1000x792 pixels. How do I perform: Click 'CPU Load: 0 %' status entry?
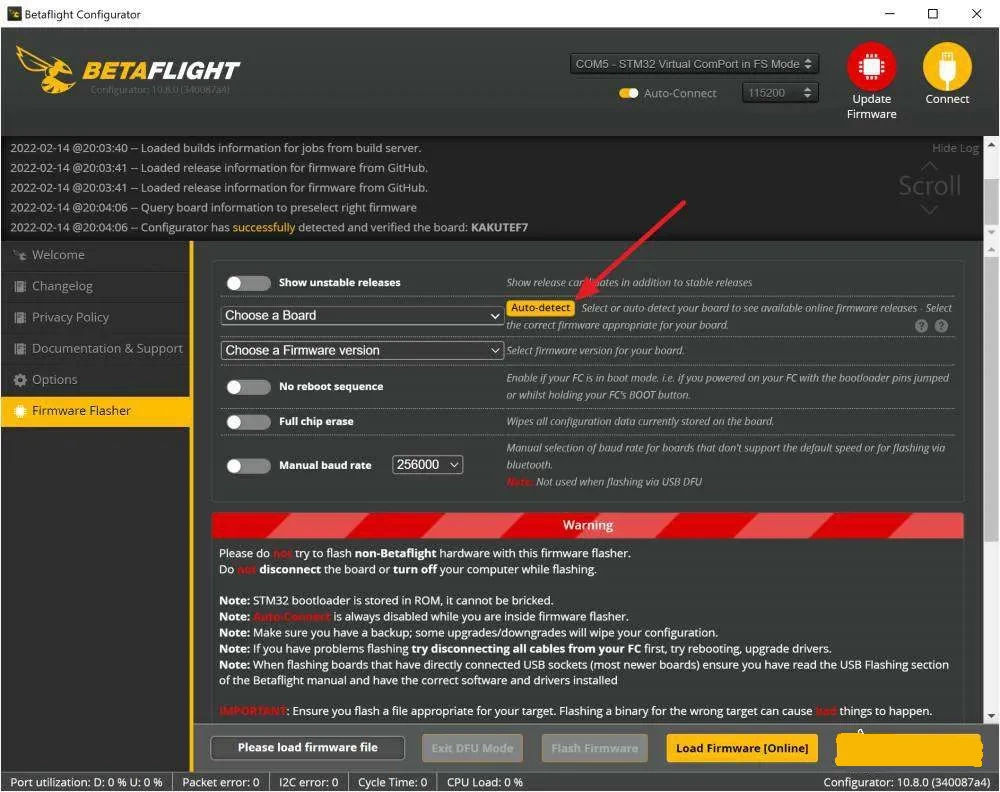485,782
